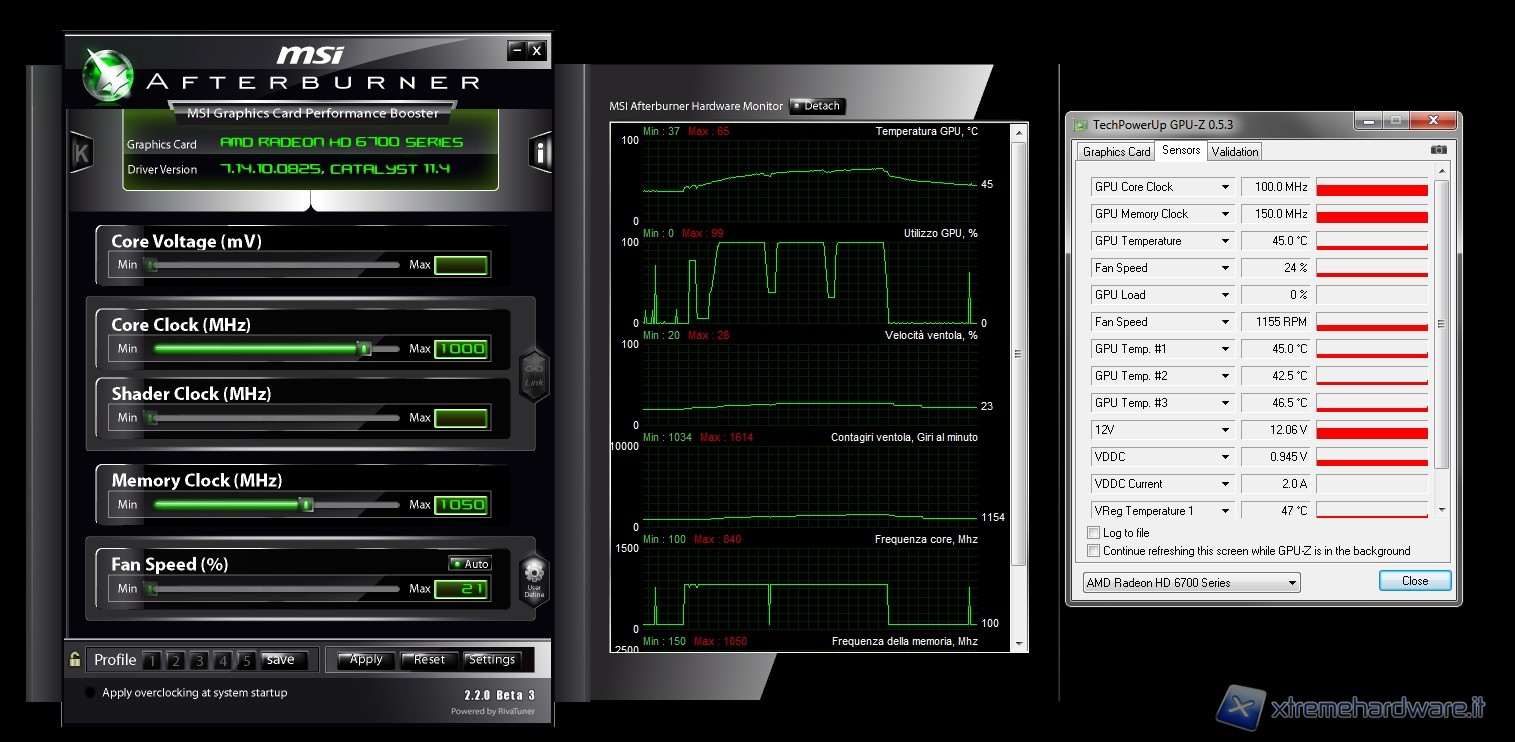Open the Fan Speed 1155 RPM dropdown

(x=1225, y=322)
